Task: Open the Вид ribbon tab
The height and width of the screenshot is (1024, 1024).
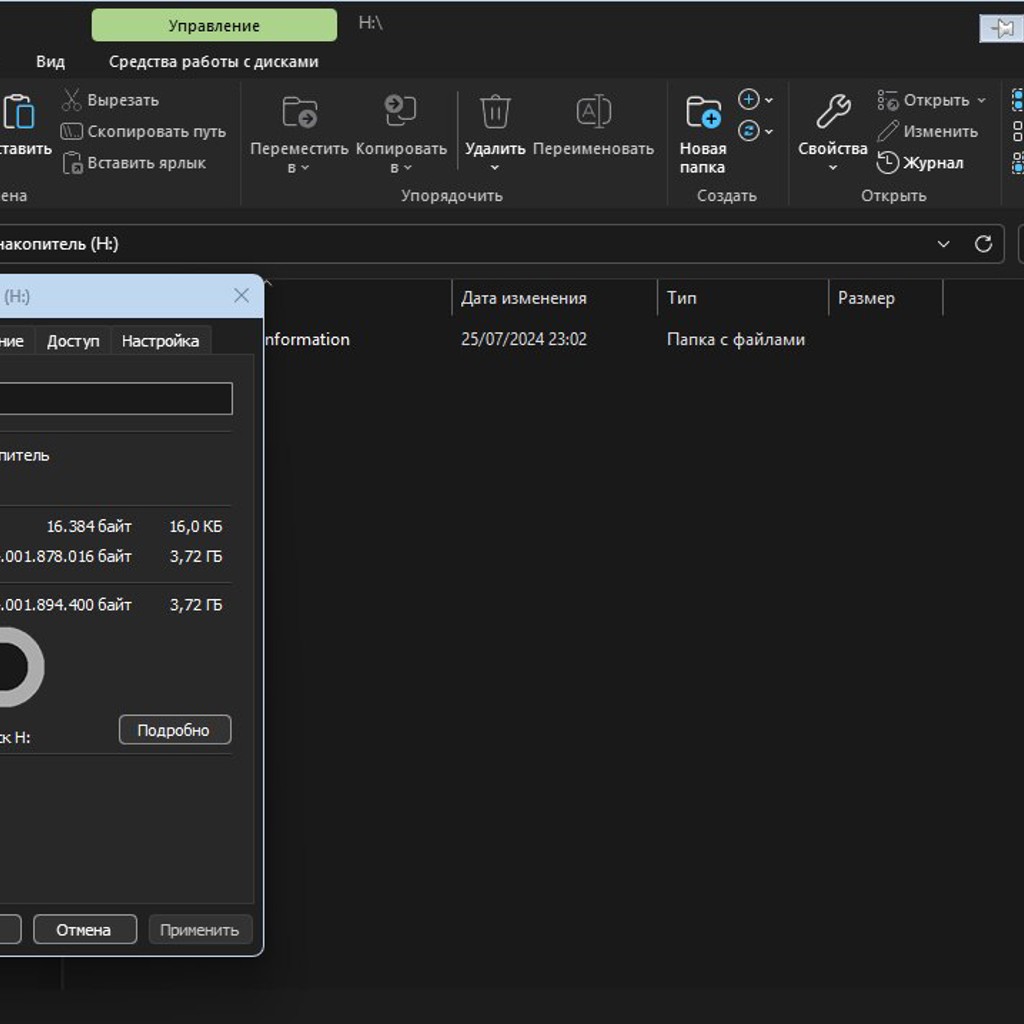Action: (x=50, y=61)
